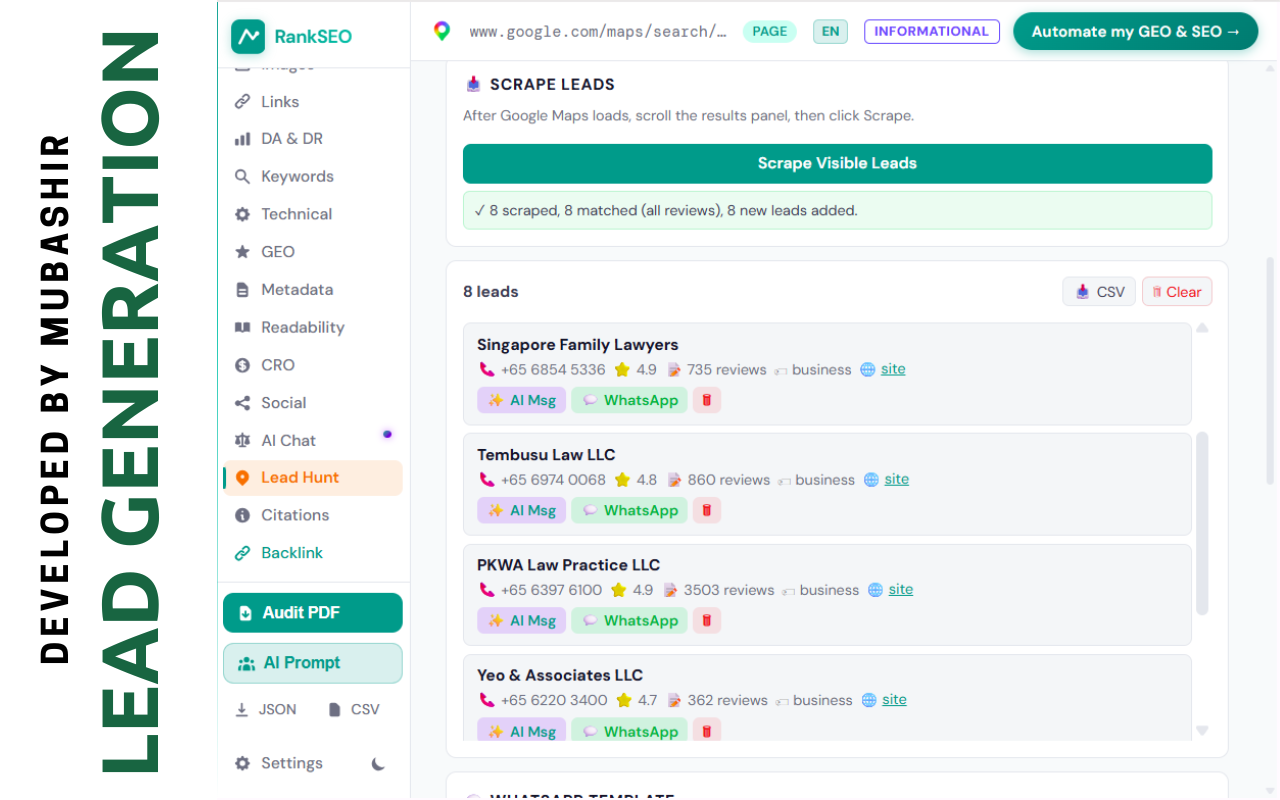The image size is (1280, 800).
Task: Generate AI Msg for Singapore Family Lawyers
Action: point(522,400)
